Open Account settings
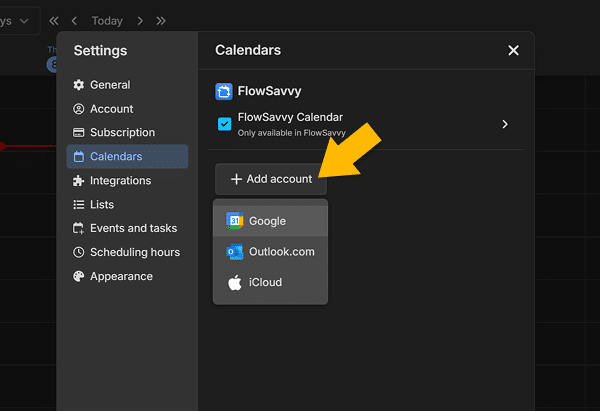The width and height of the screenshot is (600, 412). point(127,109)
